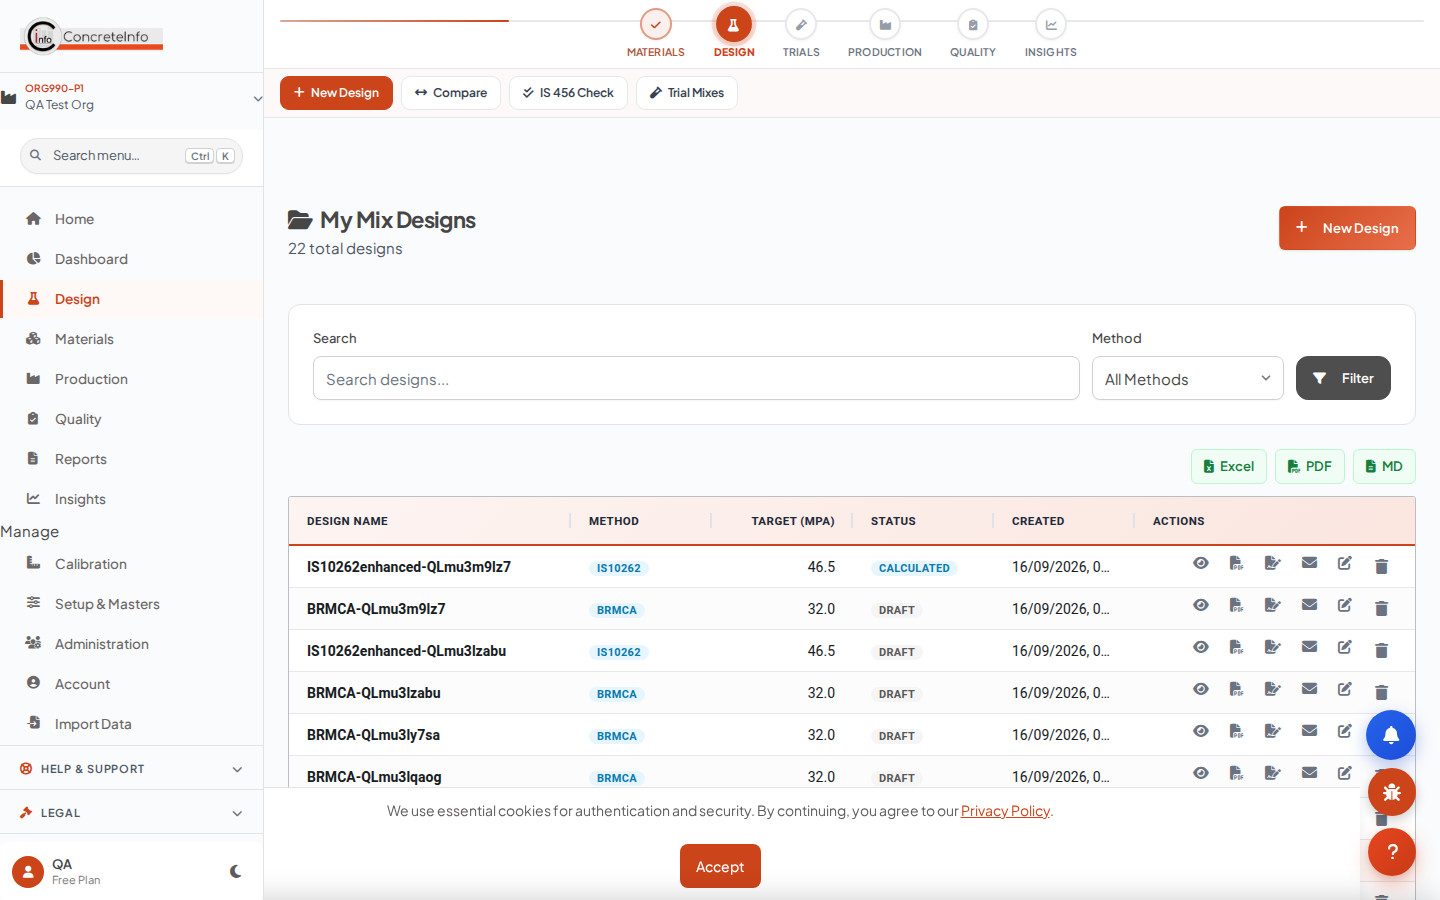The width and height of the screenshot is (1440, 900).
Task: Click the Quality workflow step icon
Action: [973, 25]
